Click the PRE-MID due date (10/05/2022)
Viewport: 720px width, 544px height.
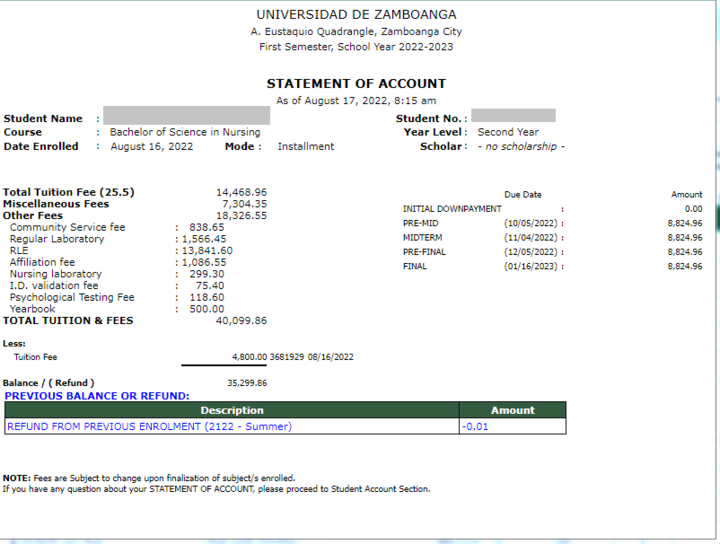pyautogui.click(x=531, y=223)
